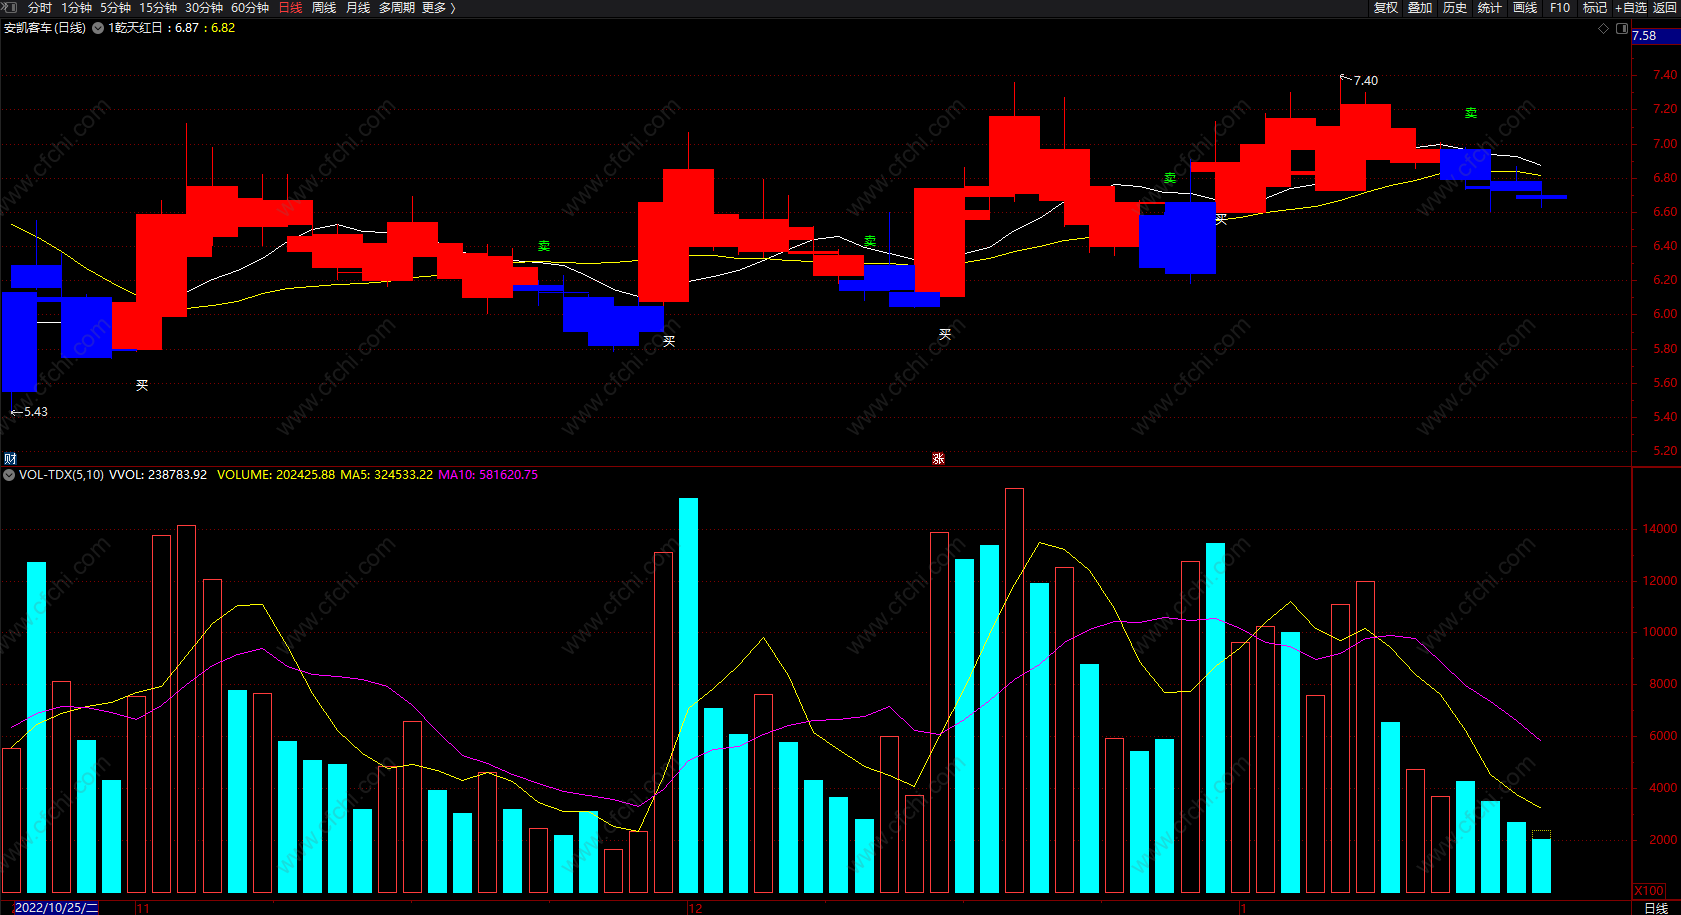Click the MA5: 324533.22 volume readout
The height and width of the screenshot is (915, 1681).
[x=387, y=475]
